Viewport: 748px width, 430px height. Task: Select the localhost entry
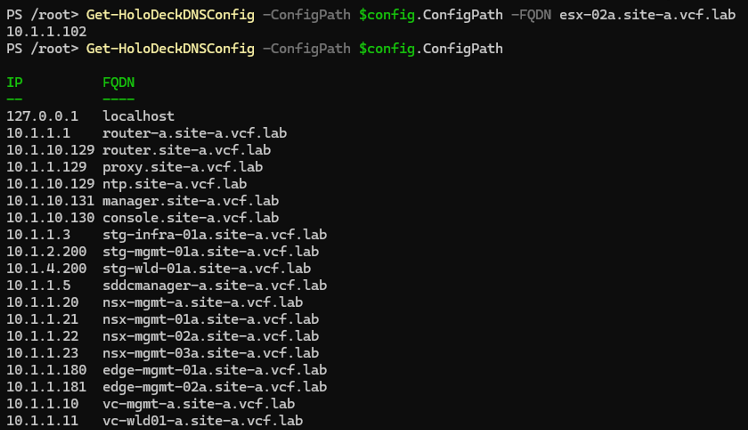click(x=138, y=116)
